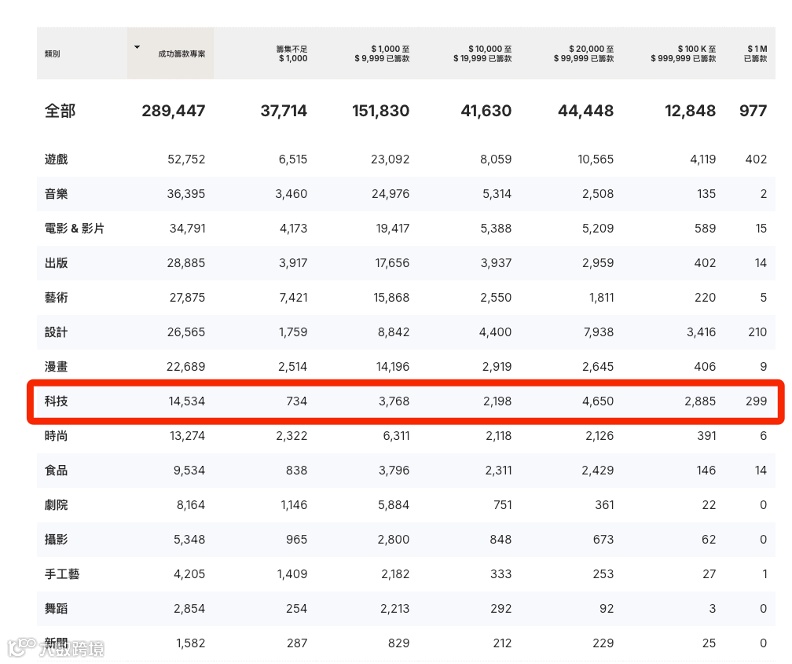Click the $1 M 已籌款 column header
The image size is (792, 664).
756,53
